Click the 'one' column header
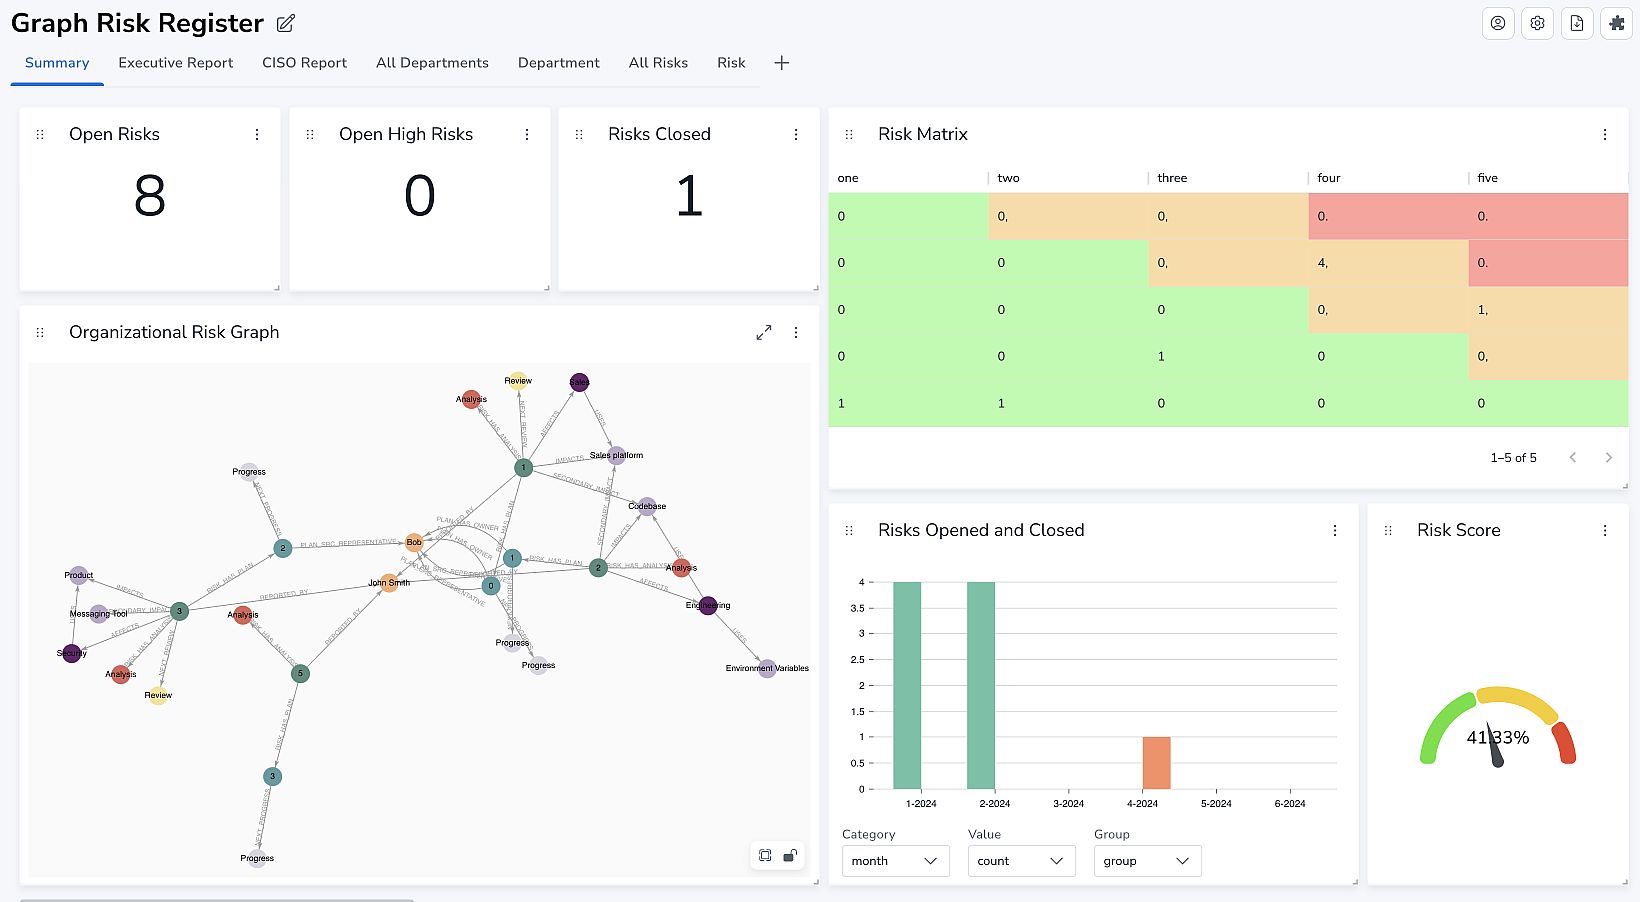 (x=848, y=178)
